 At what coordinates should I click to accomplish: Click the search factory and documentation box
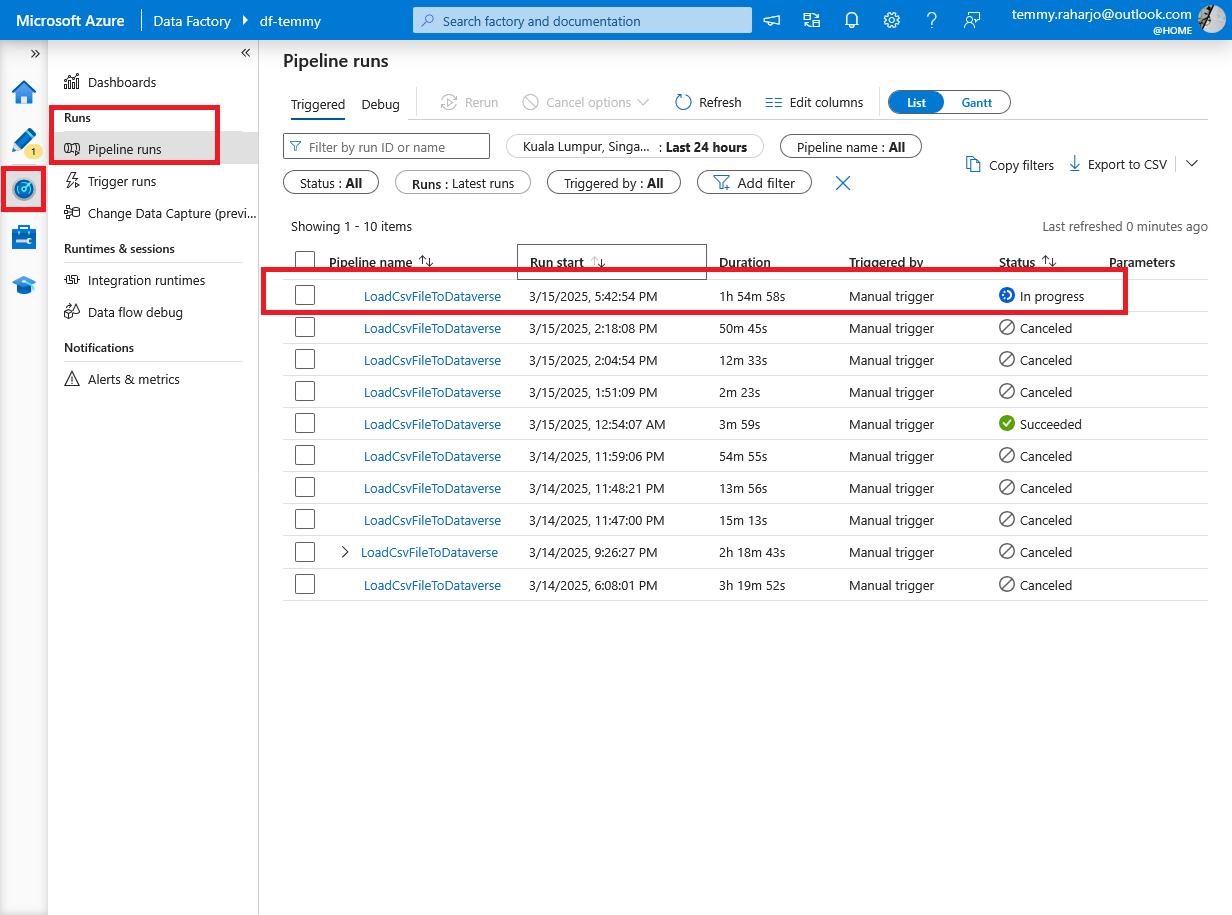coord(582,20)
